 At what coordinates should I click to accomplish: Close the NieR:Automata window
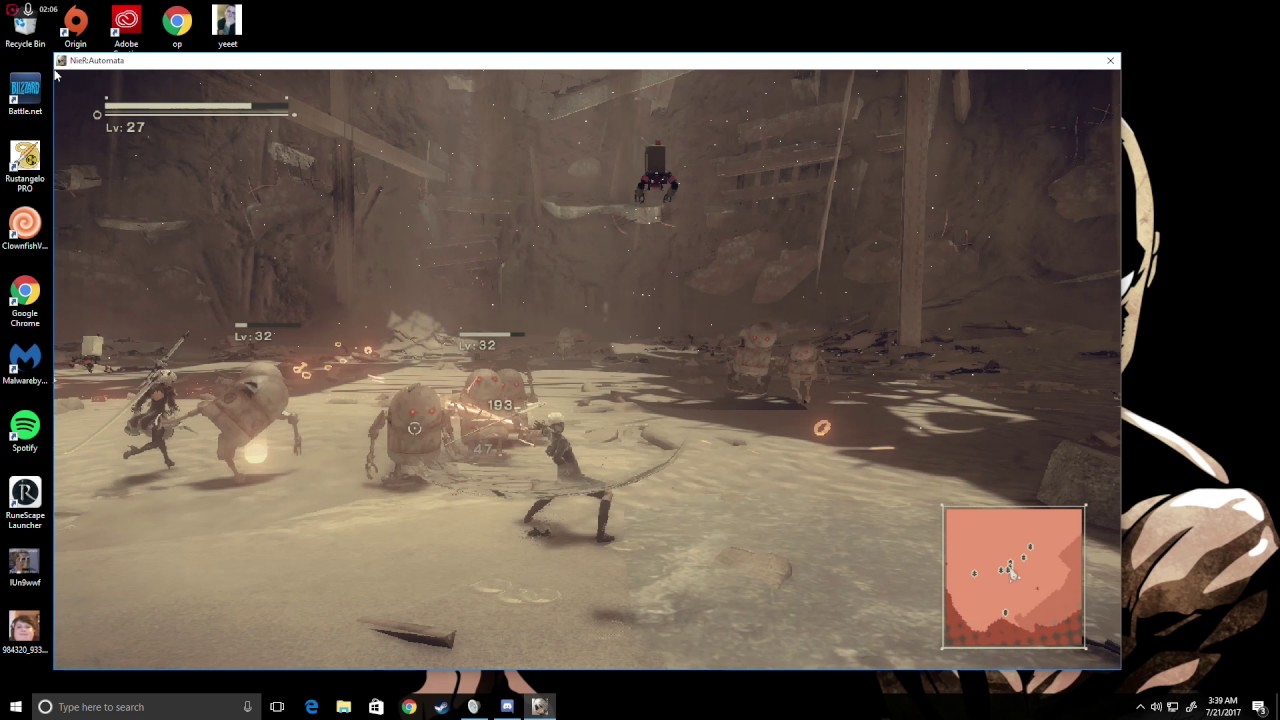pyautogui.click(x=1110, y=61)
